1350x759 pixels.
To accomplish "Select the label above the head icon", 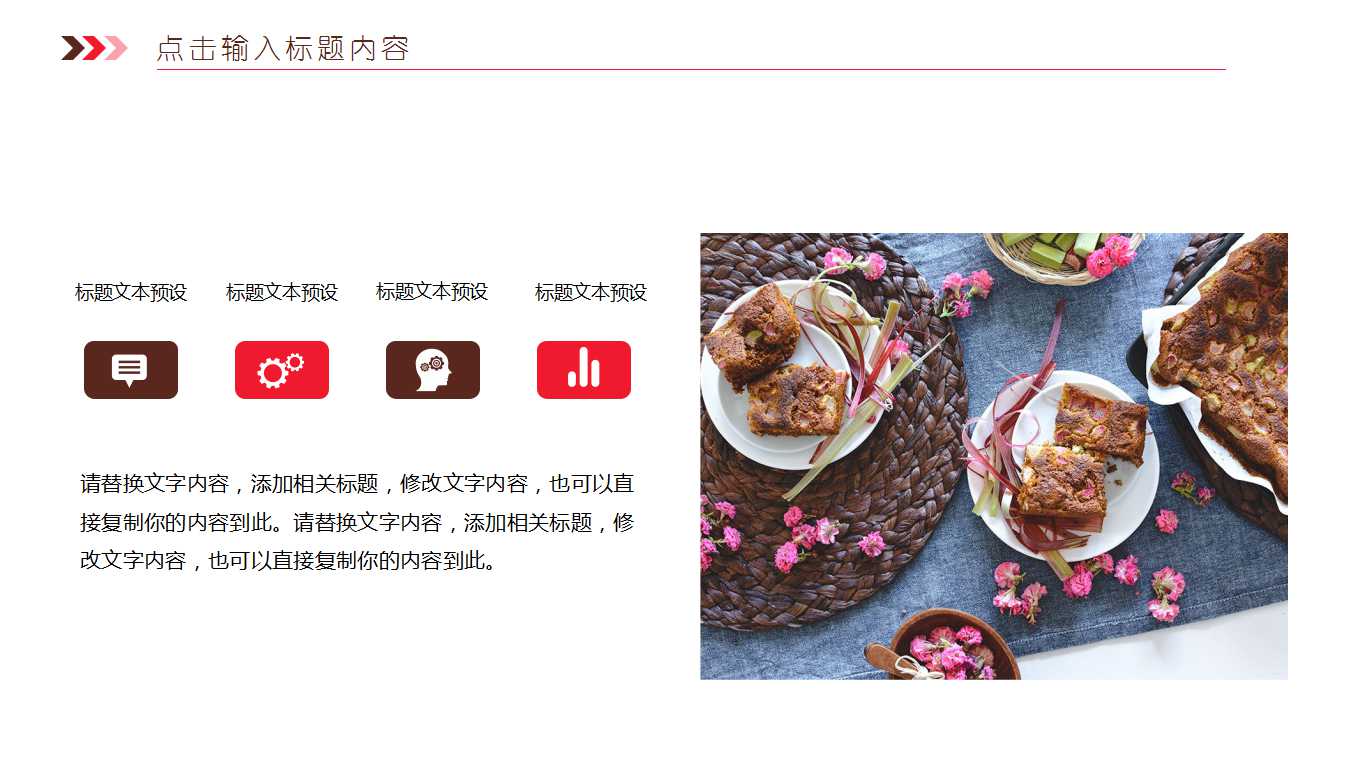I will (432, 292).
